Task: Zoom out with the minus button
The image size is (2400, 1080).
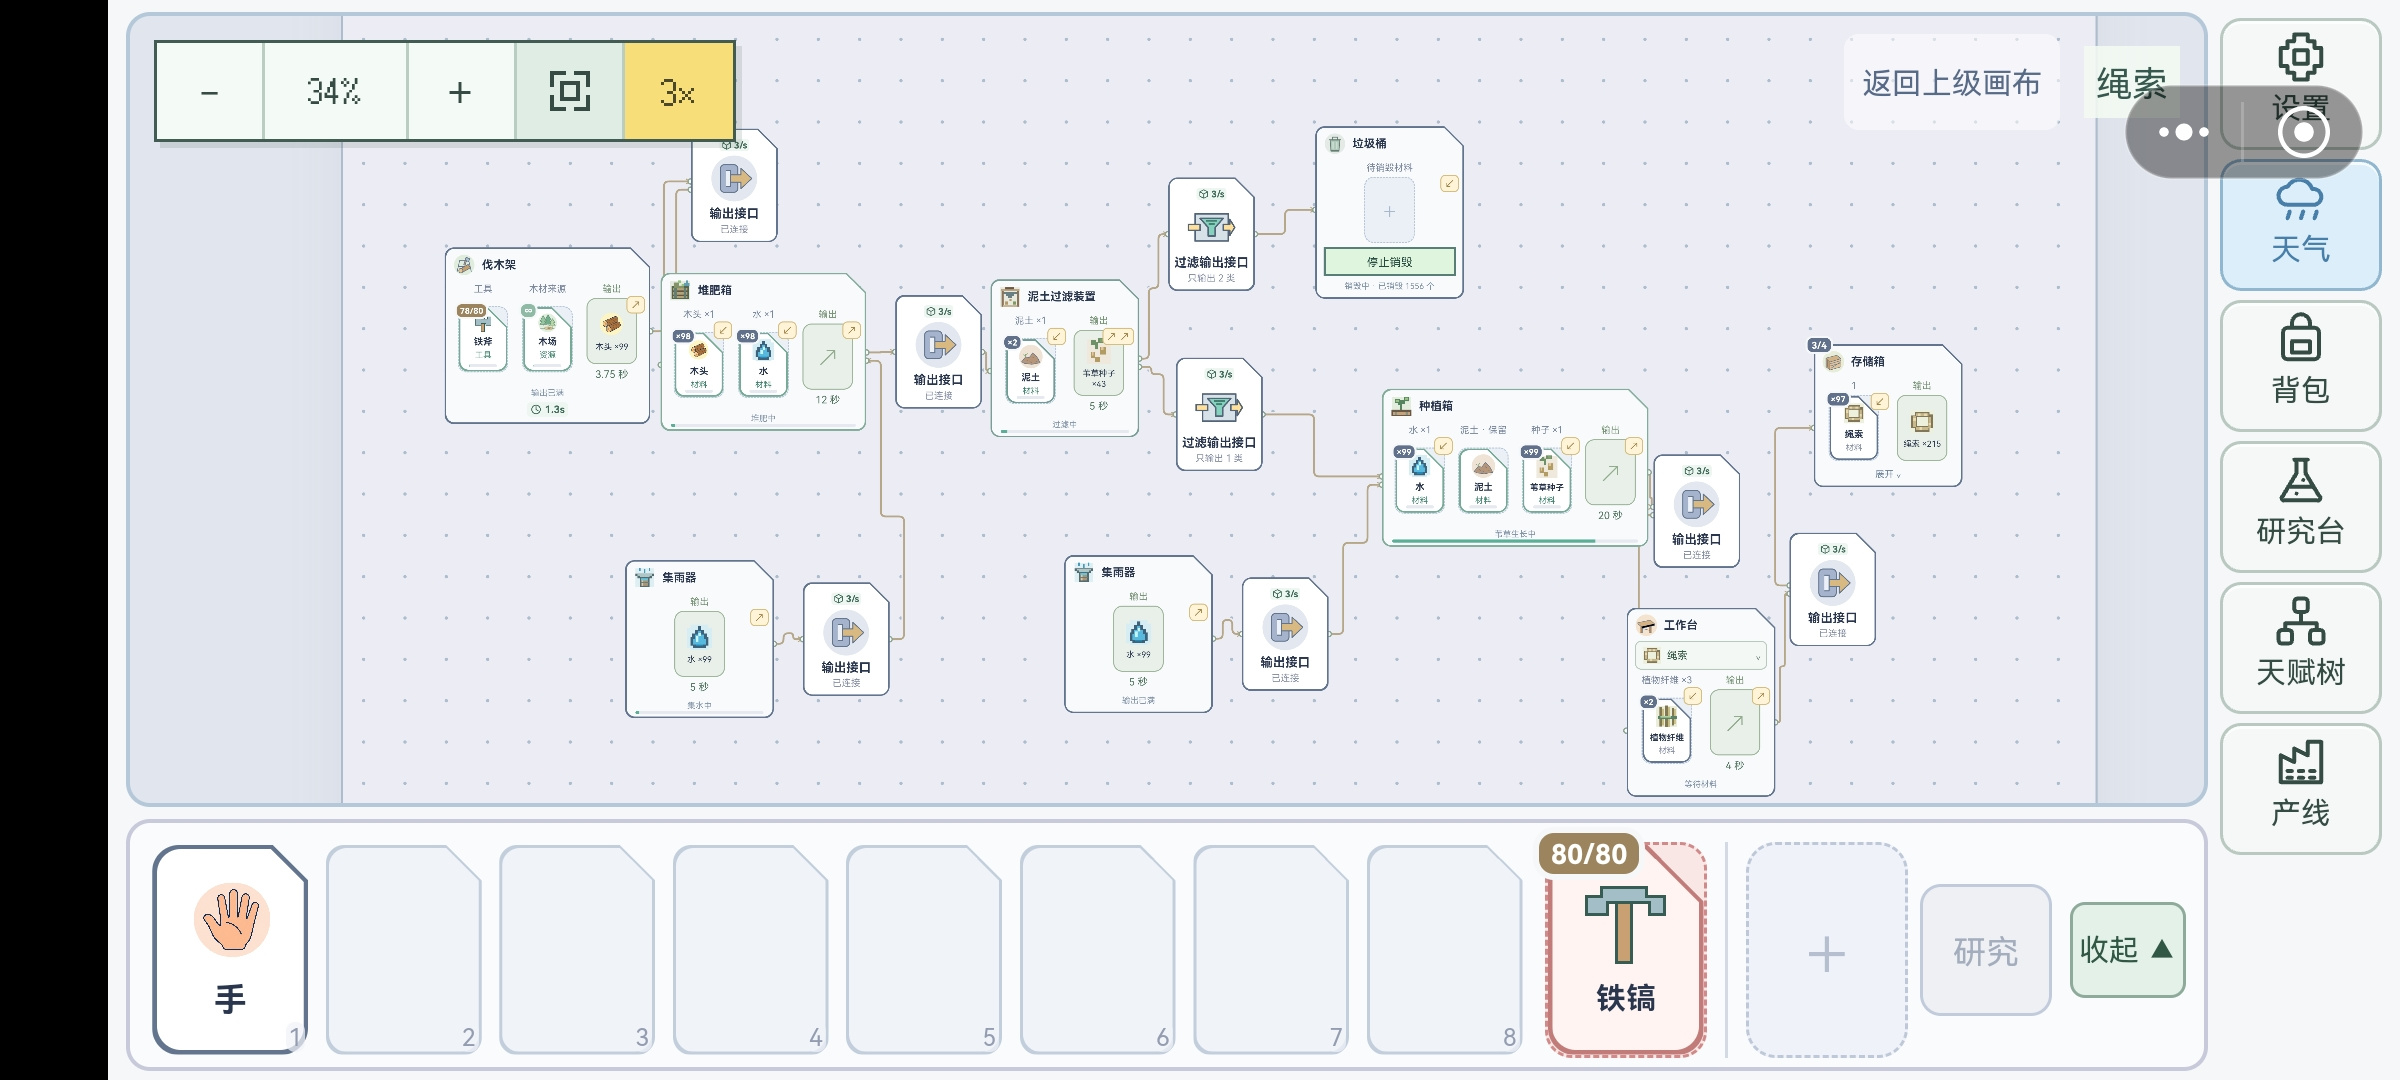Action: pos(210,92)
